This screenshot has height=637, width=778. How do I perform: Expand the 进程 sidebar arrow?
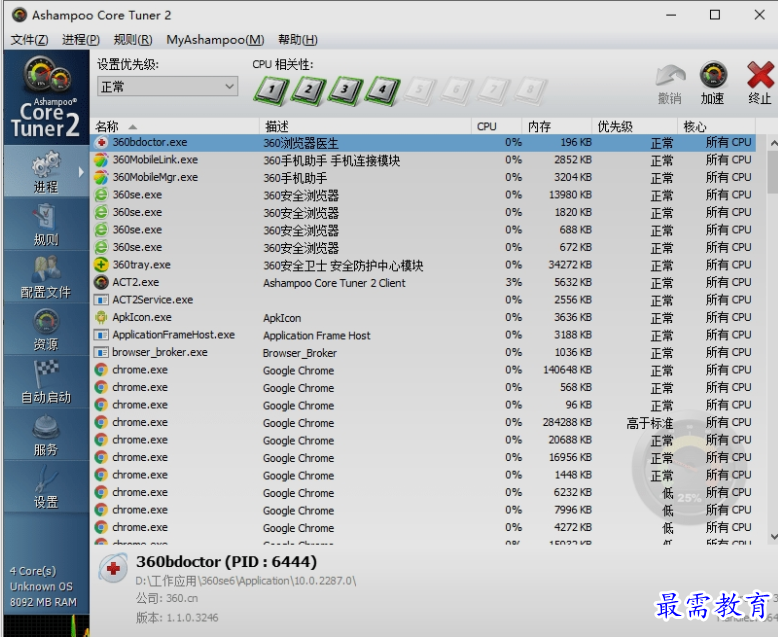pos(81,172)
